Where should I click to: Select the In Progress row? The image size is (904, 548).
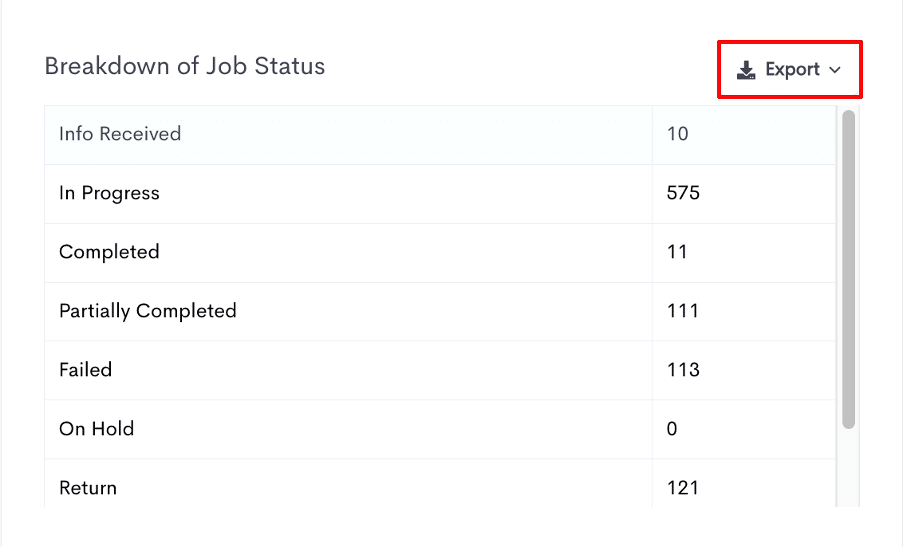click(x=440, y=194)
